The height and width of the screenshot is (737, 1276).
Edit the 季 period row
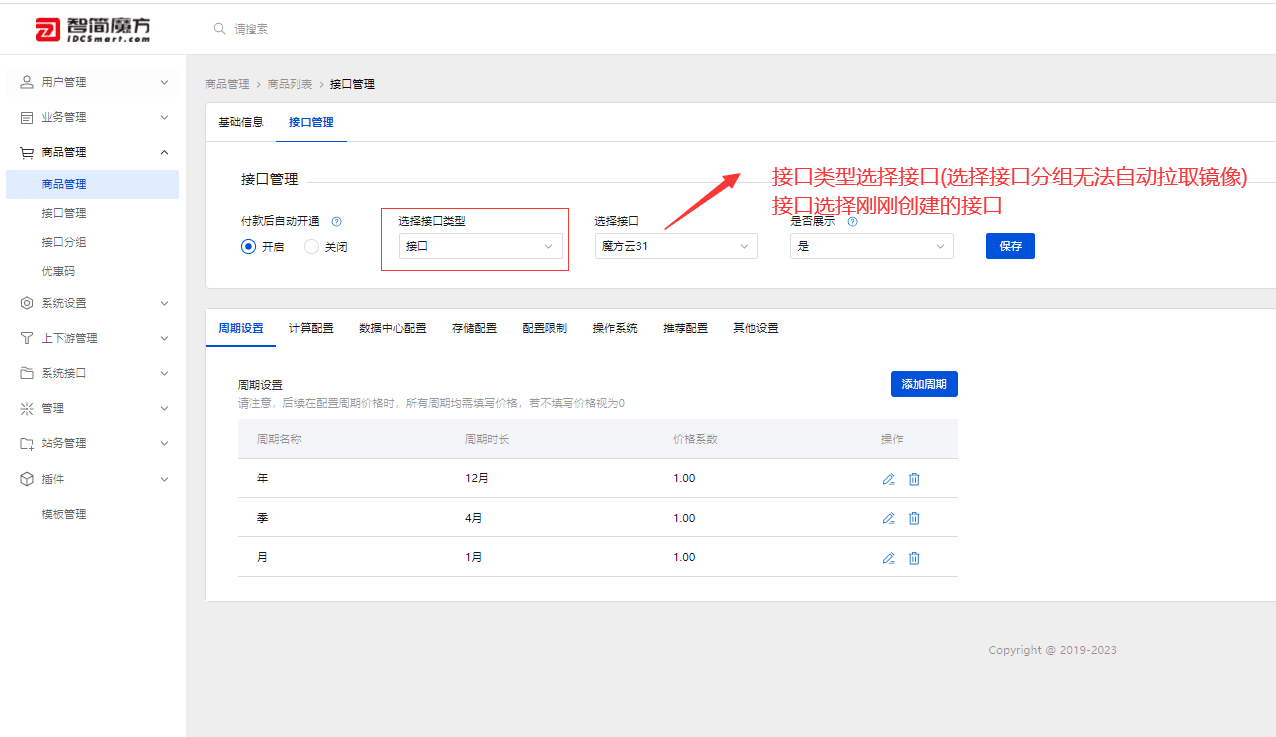(888, 518)
